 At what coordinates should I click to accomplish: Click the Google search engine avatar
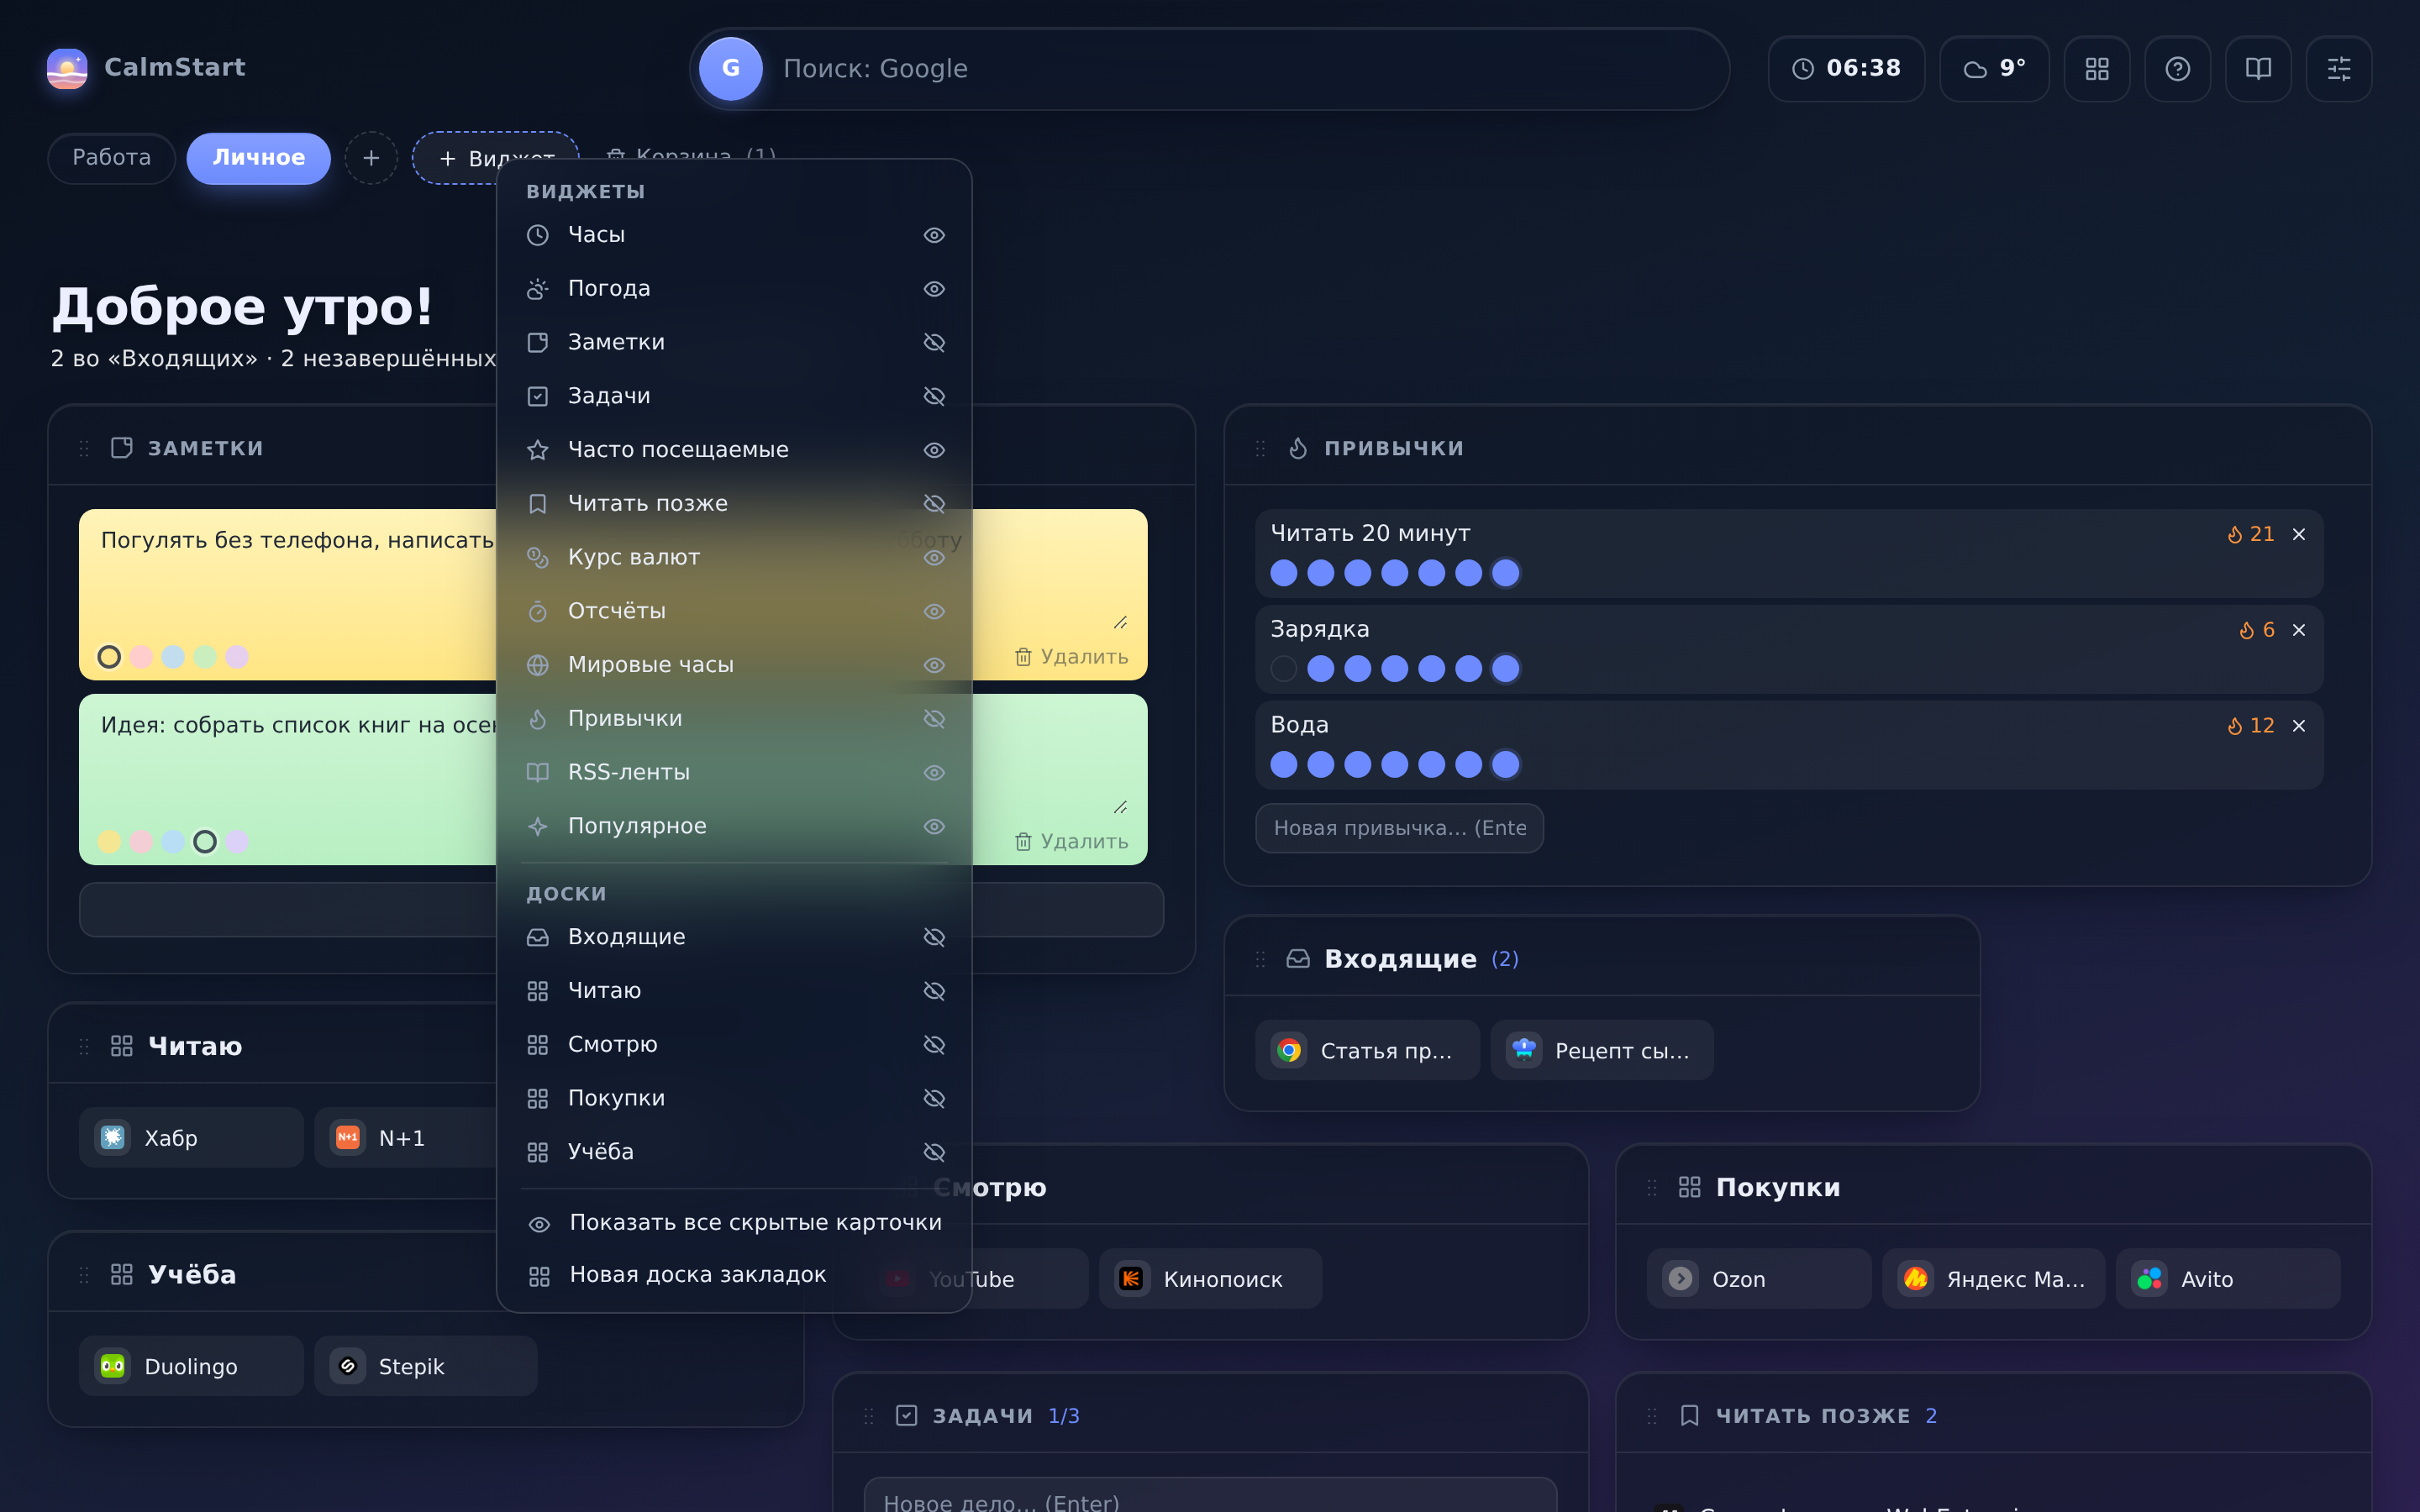pos(730,68)
